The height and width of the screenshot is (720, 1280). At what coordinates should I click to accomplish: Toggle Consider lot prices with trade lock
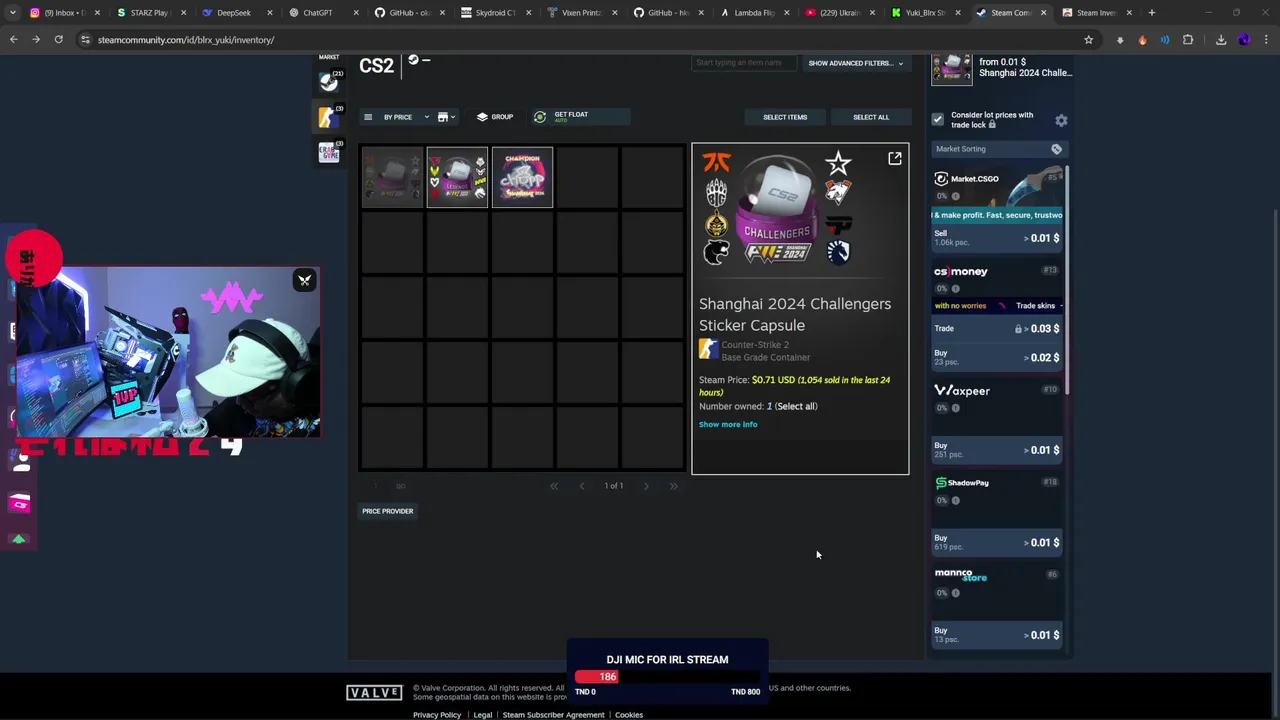pos(938,120)
